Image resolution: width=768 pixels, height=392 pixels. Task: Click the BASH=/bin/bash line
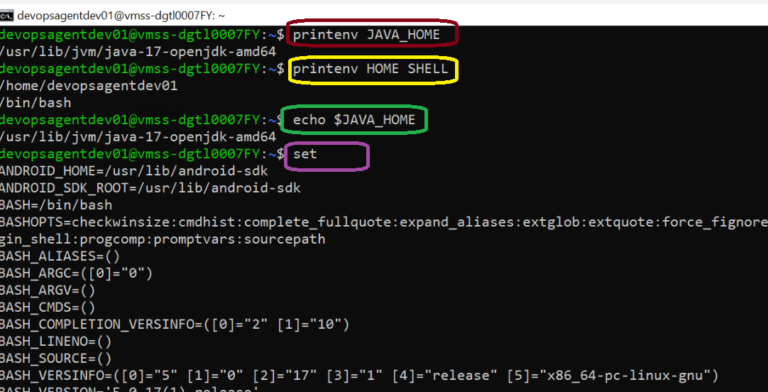click(x=56, y=205)
